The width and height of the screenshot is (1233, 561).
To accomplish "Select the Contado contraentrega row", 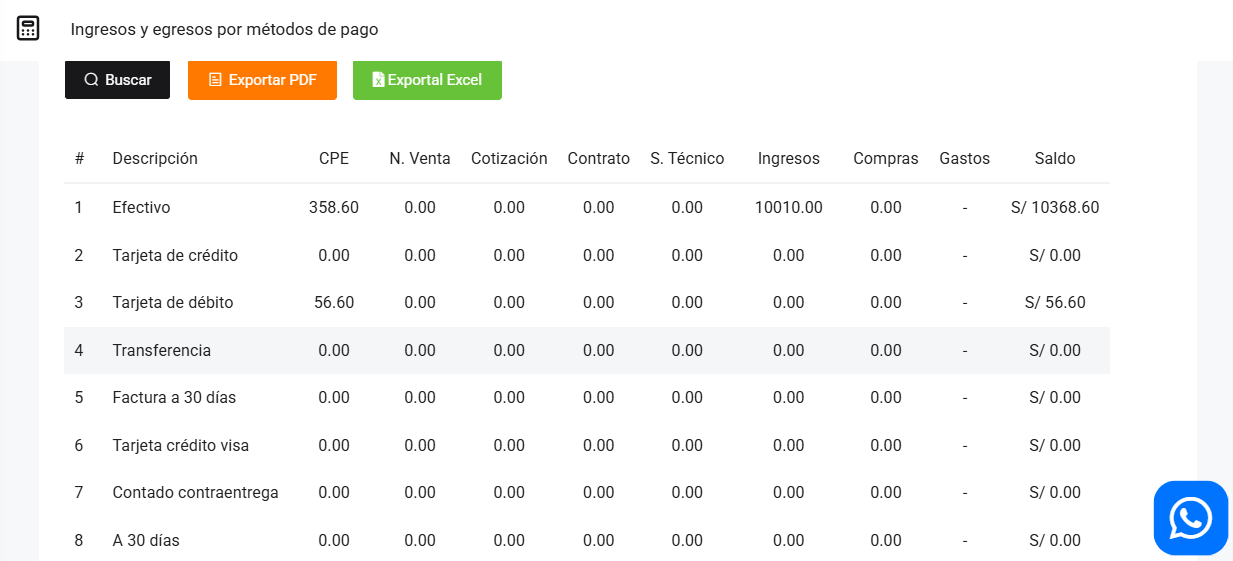I will [195, 492].
